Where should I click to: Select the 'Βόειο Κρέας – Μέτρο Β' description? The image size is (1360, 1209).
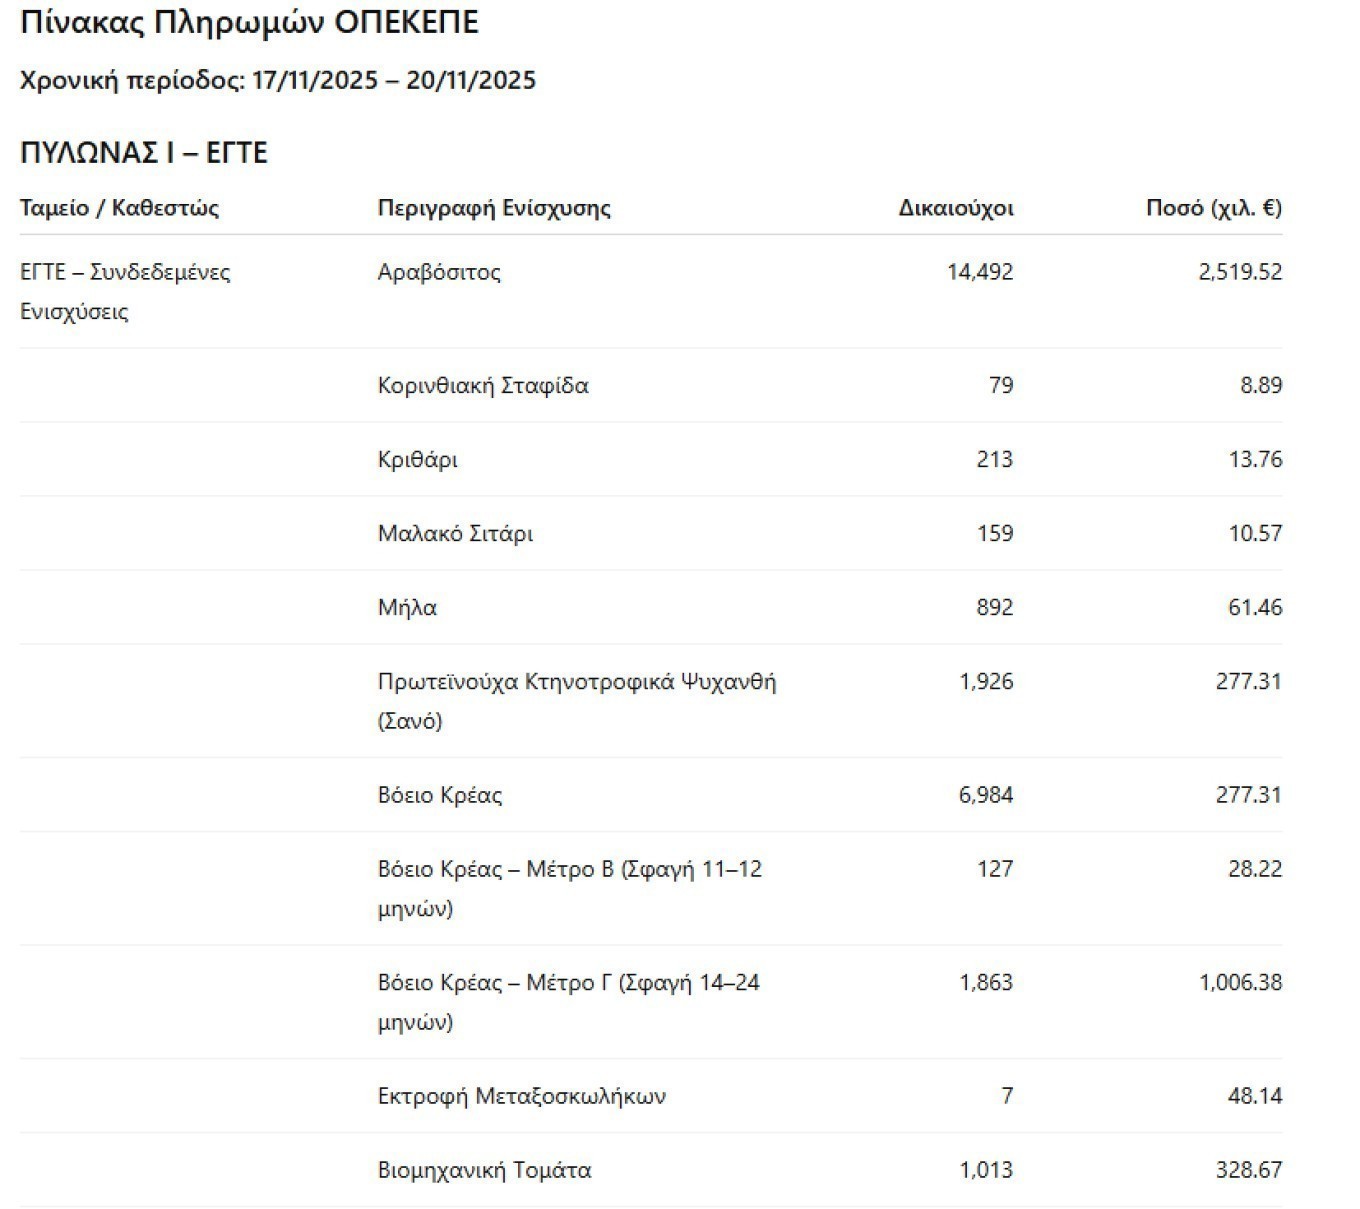(569, 888)
